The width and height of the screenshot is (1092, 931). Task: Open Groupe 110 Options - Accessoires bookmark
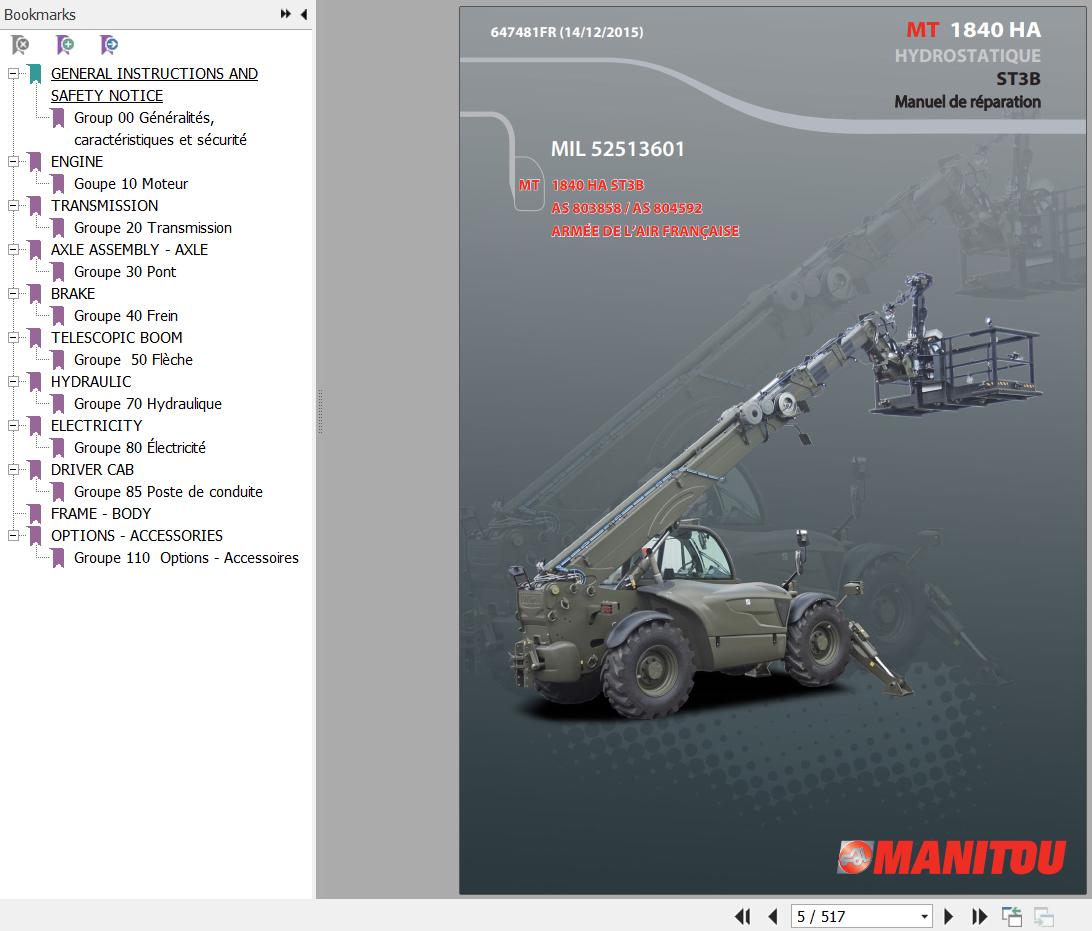click(186, 558)
